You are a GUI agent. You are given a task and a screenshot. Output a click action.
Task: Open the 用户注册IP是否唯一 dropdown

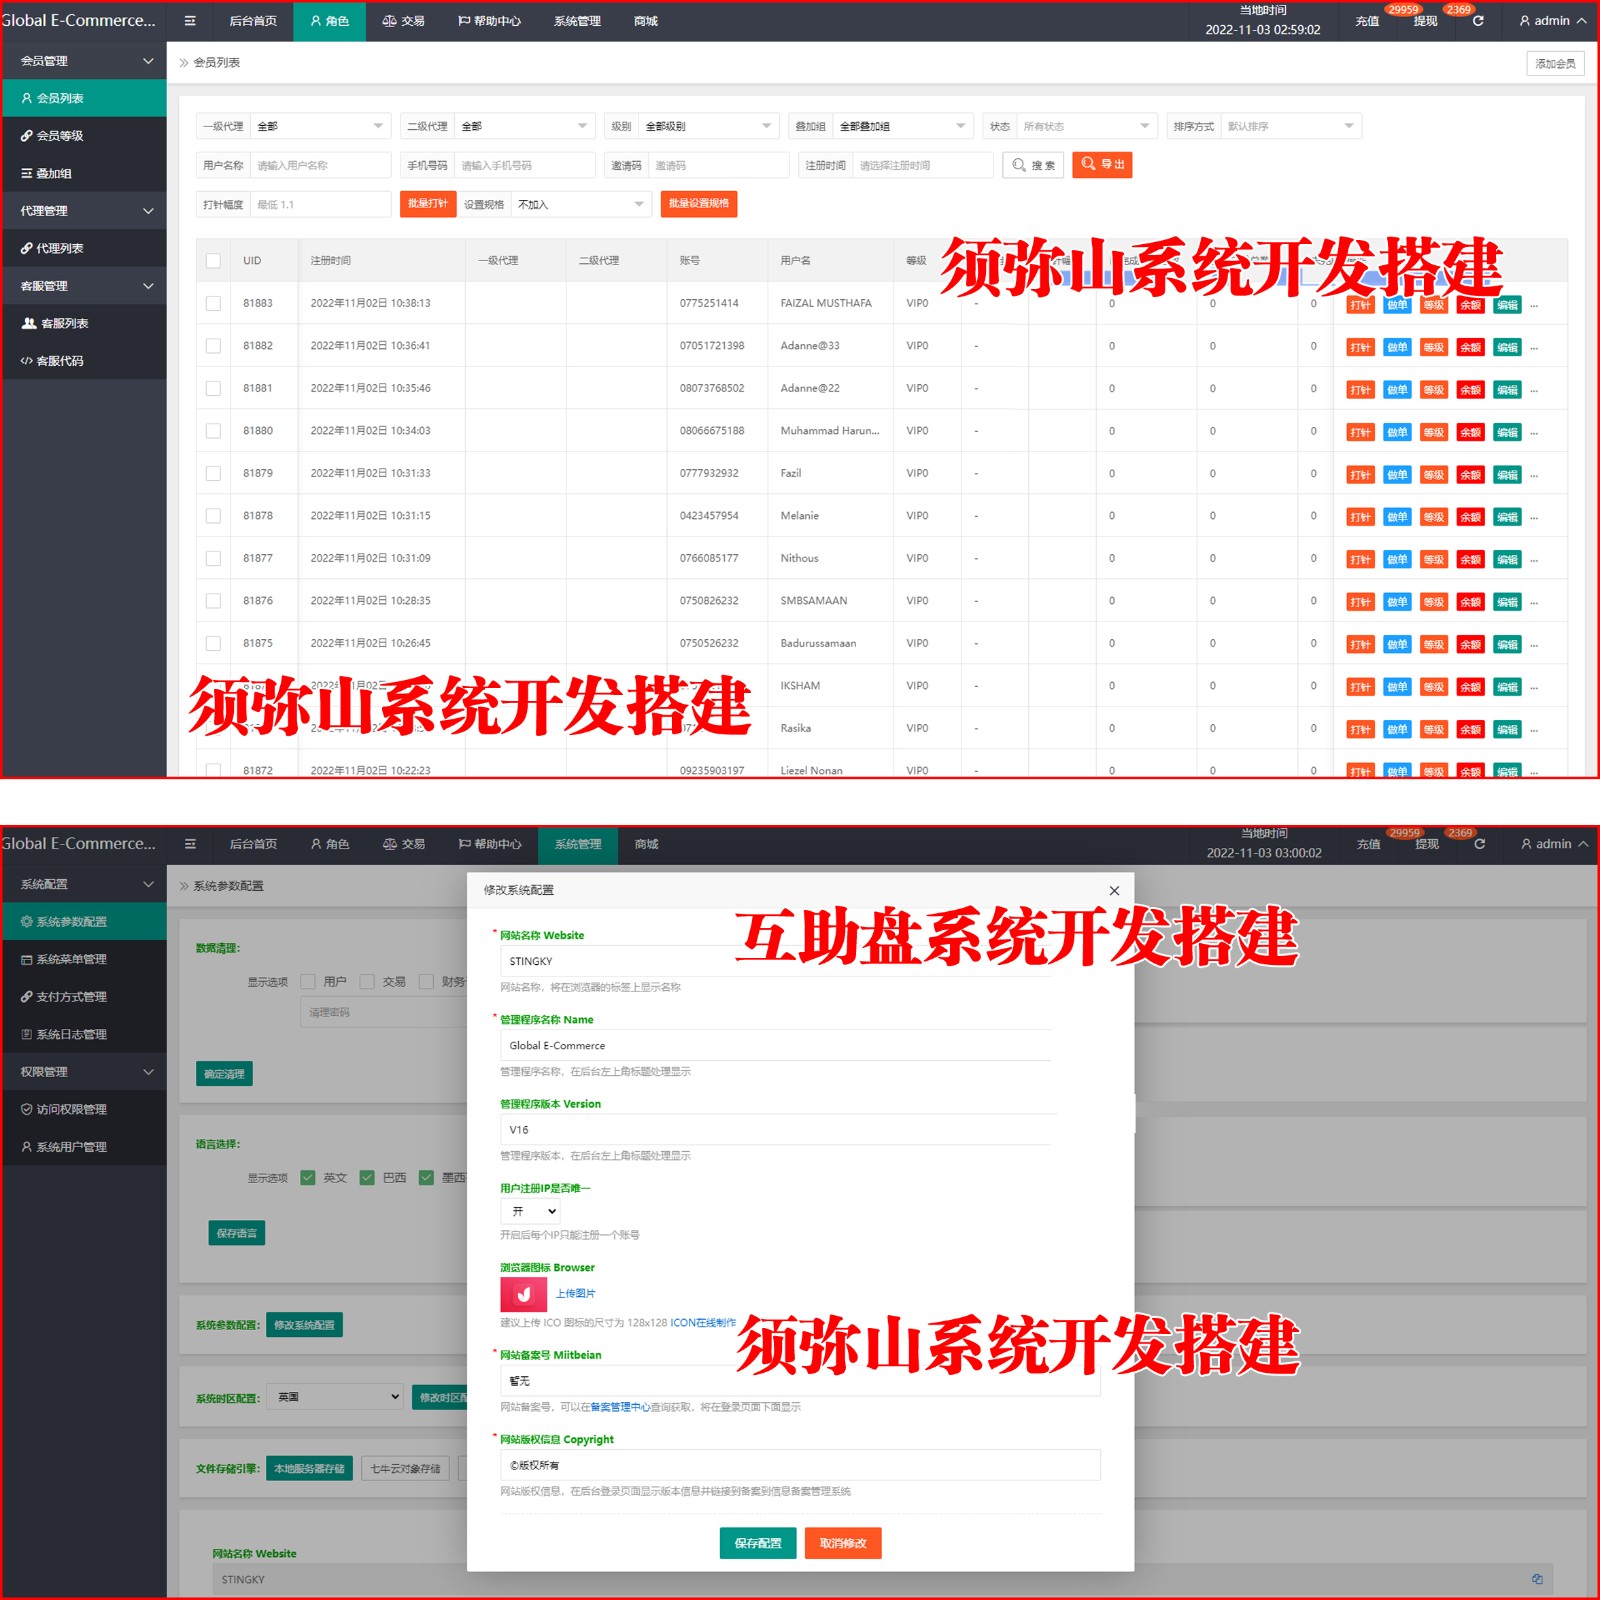coord(530,1211)
